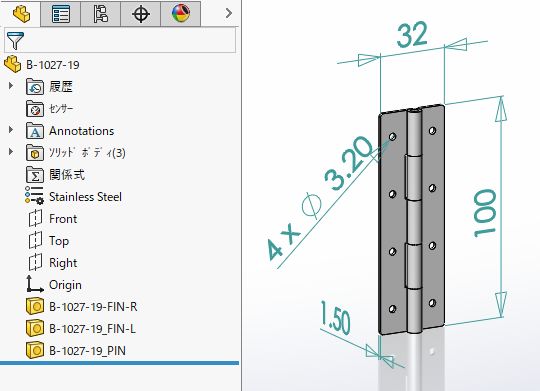540x391 pixels.
Task: Expand the 履歴 history folder
Action: [11, 86]
